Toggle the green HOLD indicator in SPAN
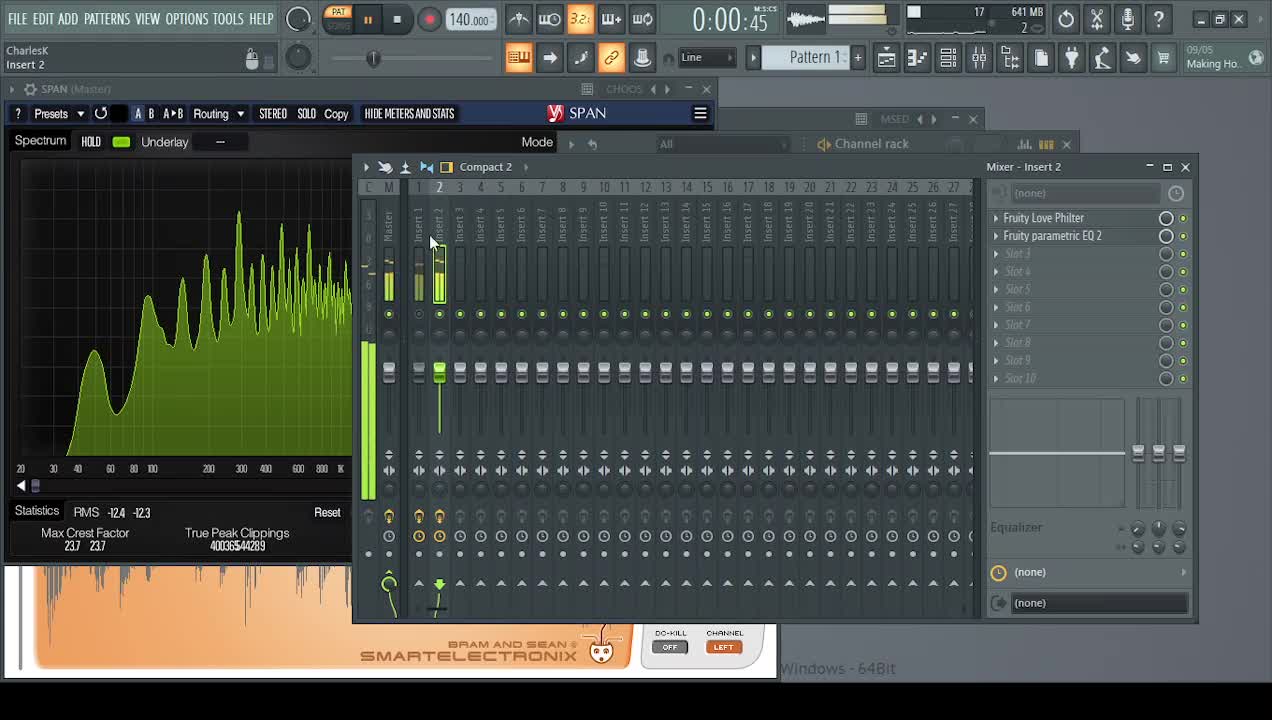1272x720 pixels. pos(121,142)
